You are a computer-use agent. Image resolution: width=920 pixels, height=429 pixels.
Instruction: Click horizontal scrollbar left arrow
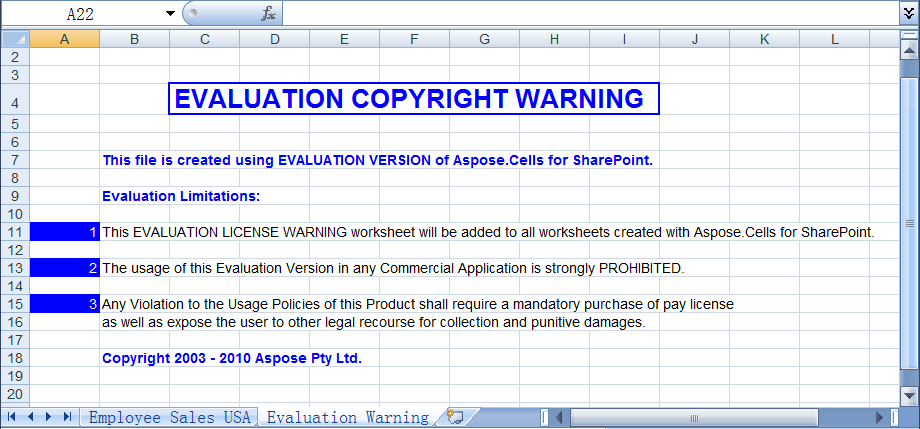[x=559, y=417]
